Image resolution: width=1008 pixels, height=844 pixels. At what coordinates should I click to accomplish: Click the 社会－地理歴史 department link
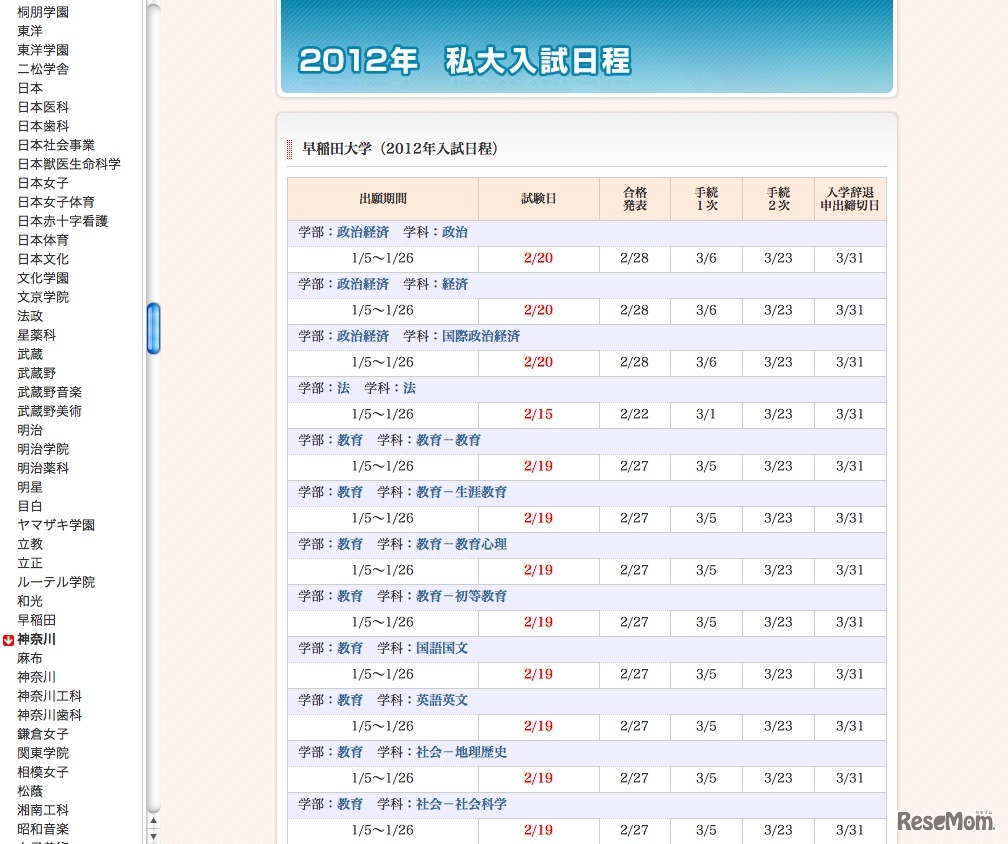click(x=461, y=752)
